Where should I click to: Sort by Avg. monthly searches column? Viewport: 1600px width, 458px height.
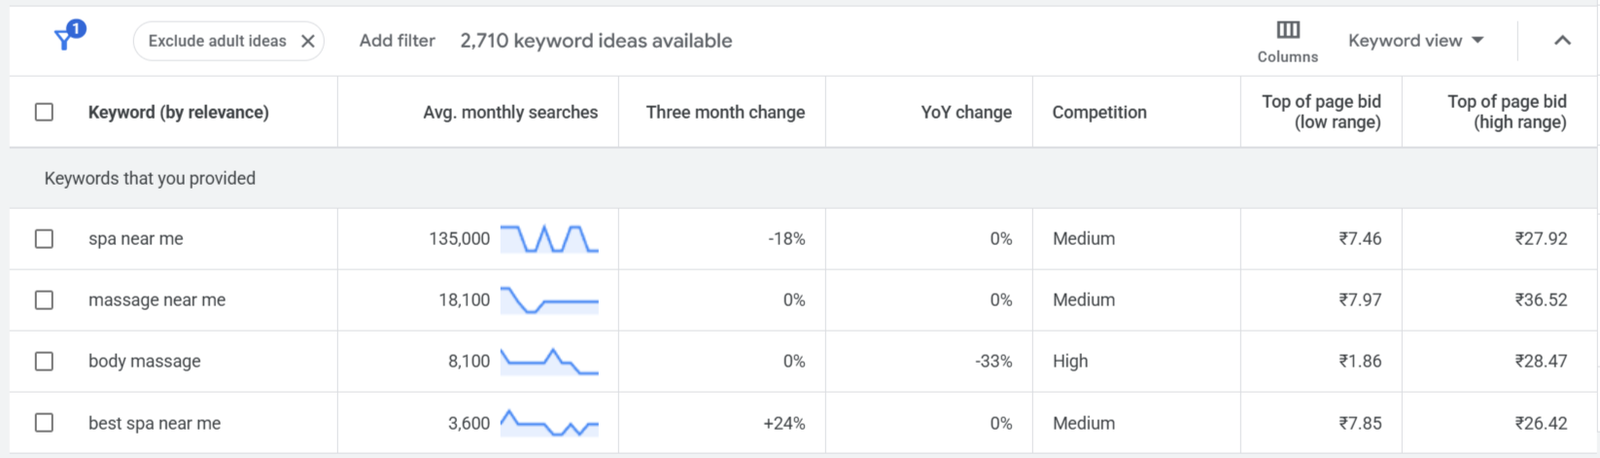pyautogui.click(x=510, y=112)
